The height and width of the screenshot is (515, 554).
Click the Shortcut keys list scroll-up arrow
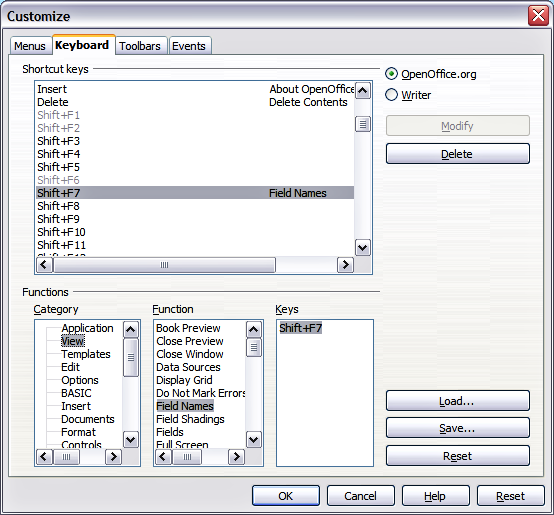coord(363,91)
